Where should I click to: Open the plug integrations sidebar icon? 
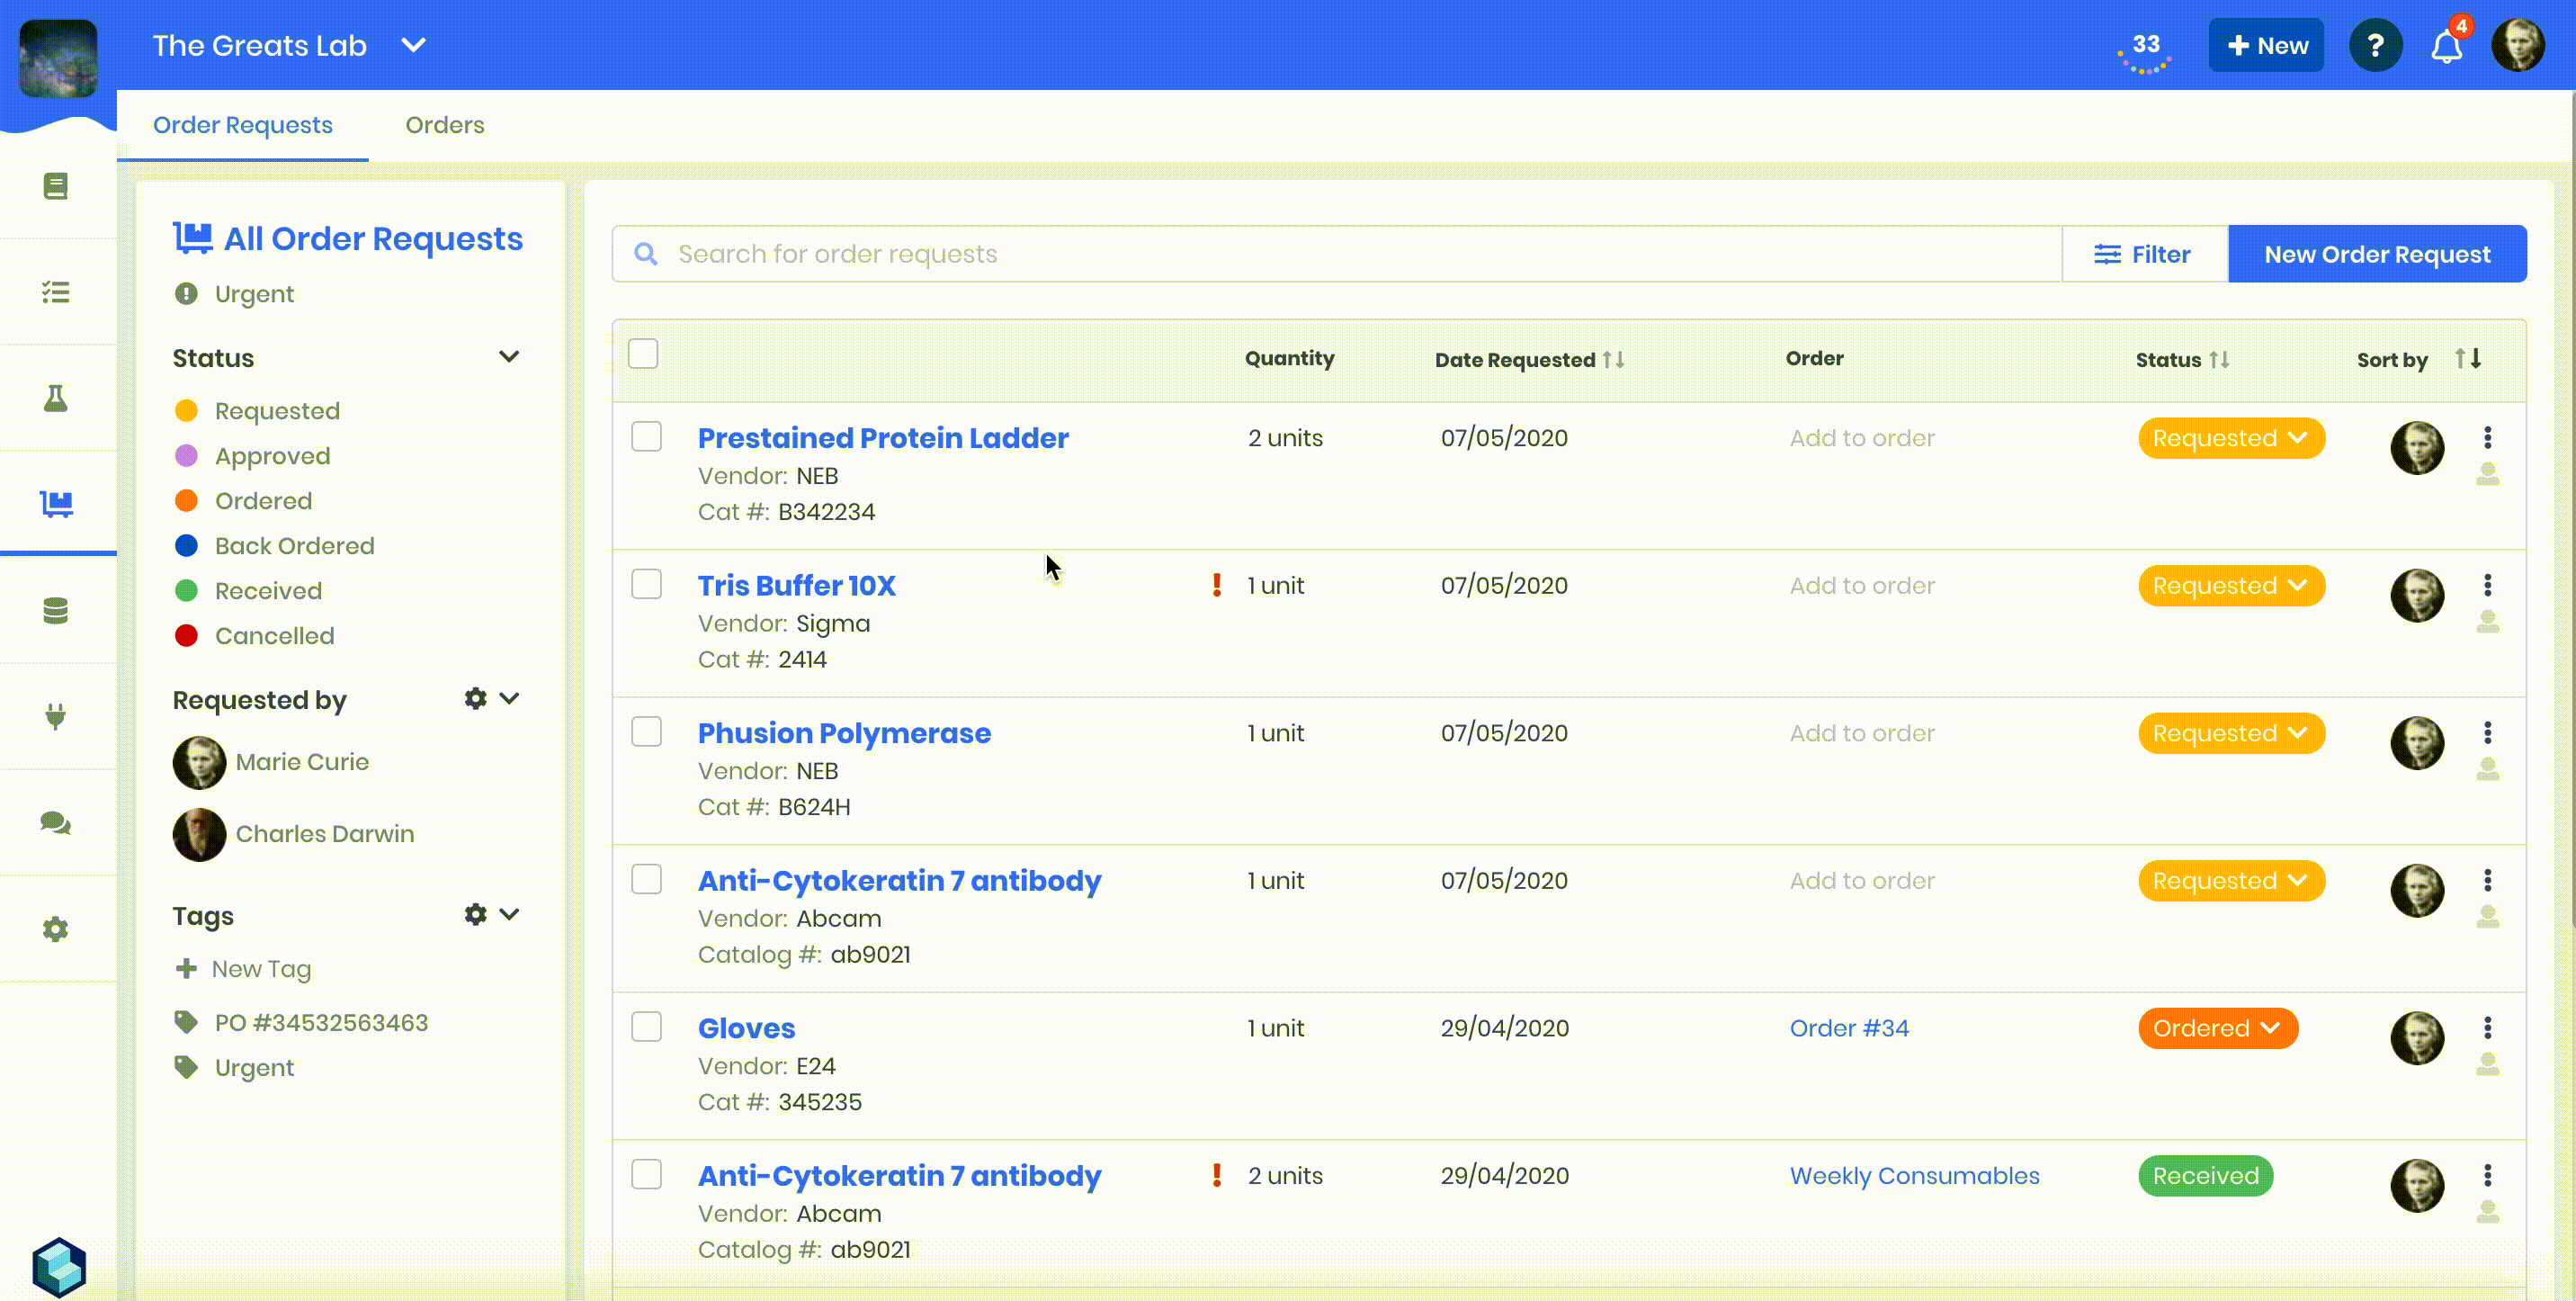[56, 716]
